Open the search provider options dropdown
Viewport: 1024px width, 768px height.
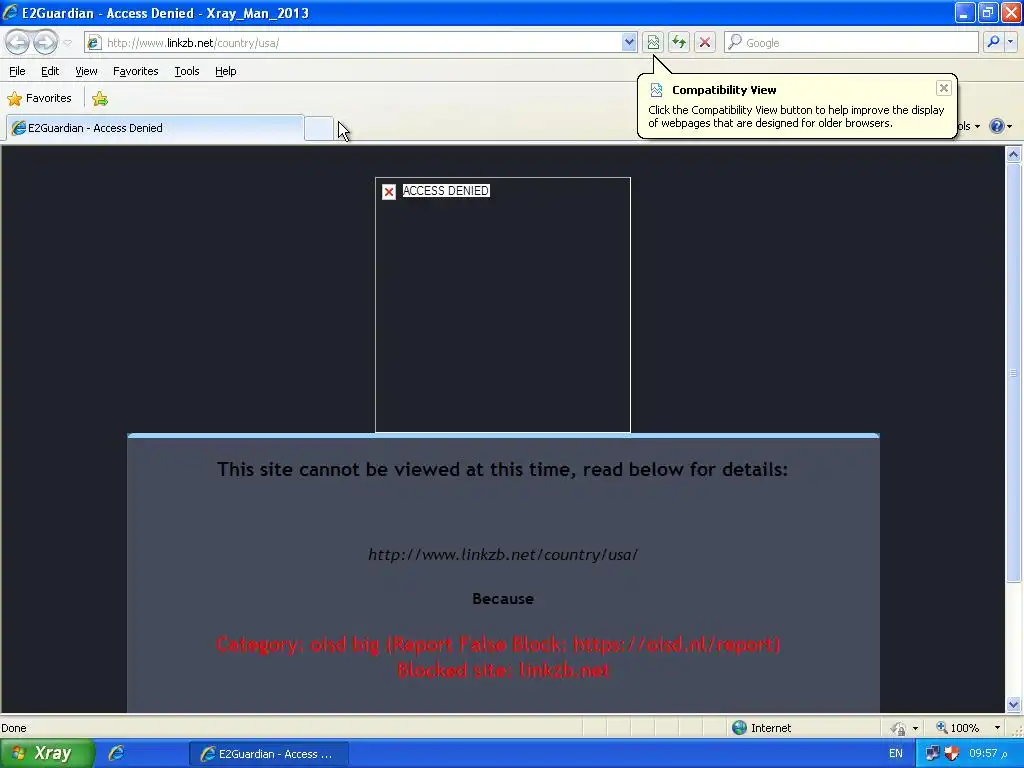click(1010, 42)
